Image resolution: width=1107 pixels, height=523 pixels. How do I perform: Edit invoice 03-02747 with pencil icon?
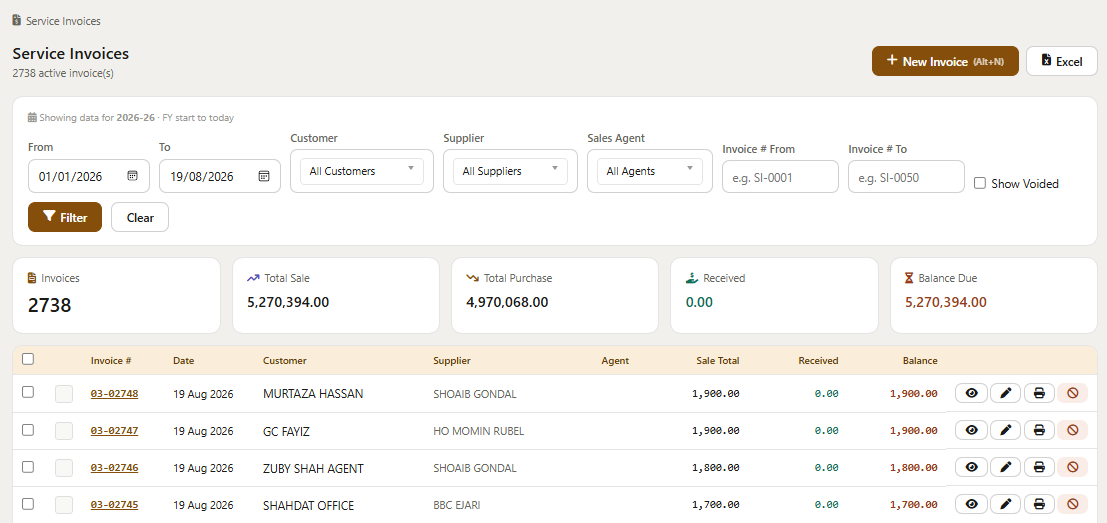click(x=1005, y=430)
